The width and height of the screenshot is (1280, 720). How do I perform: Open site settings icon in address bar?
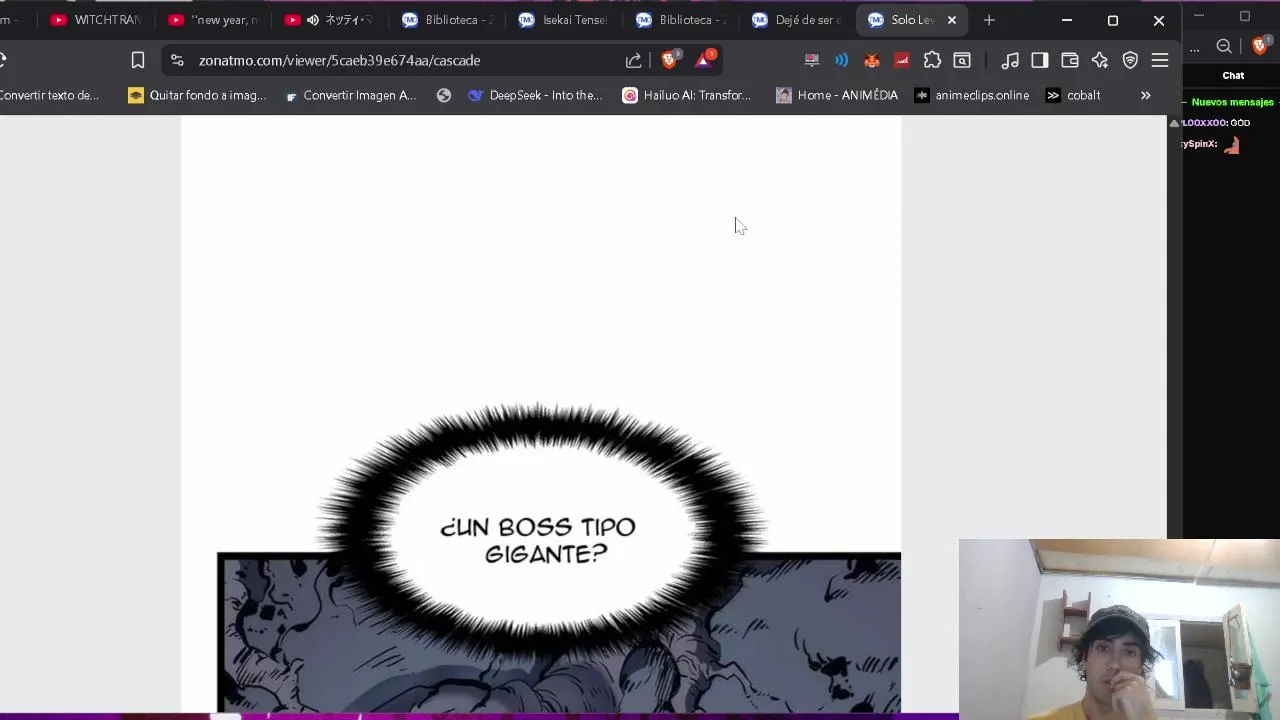point(177,60)
